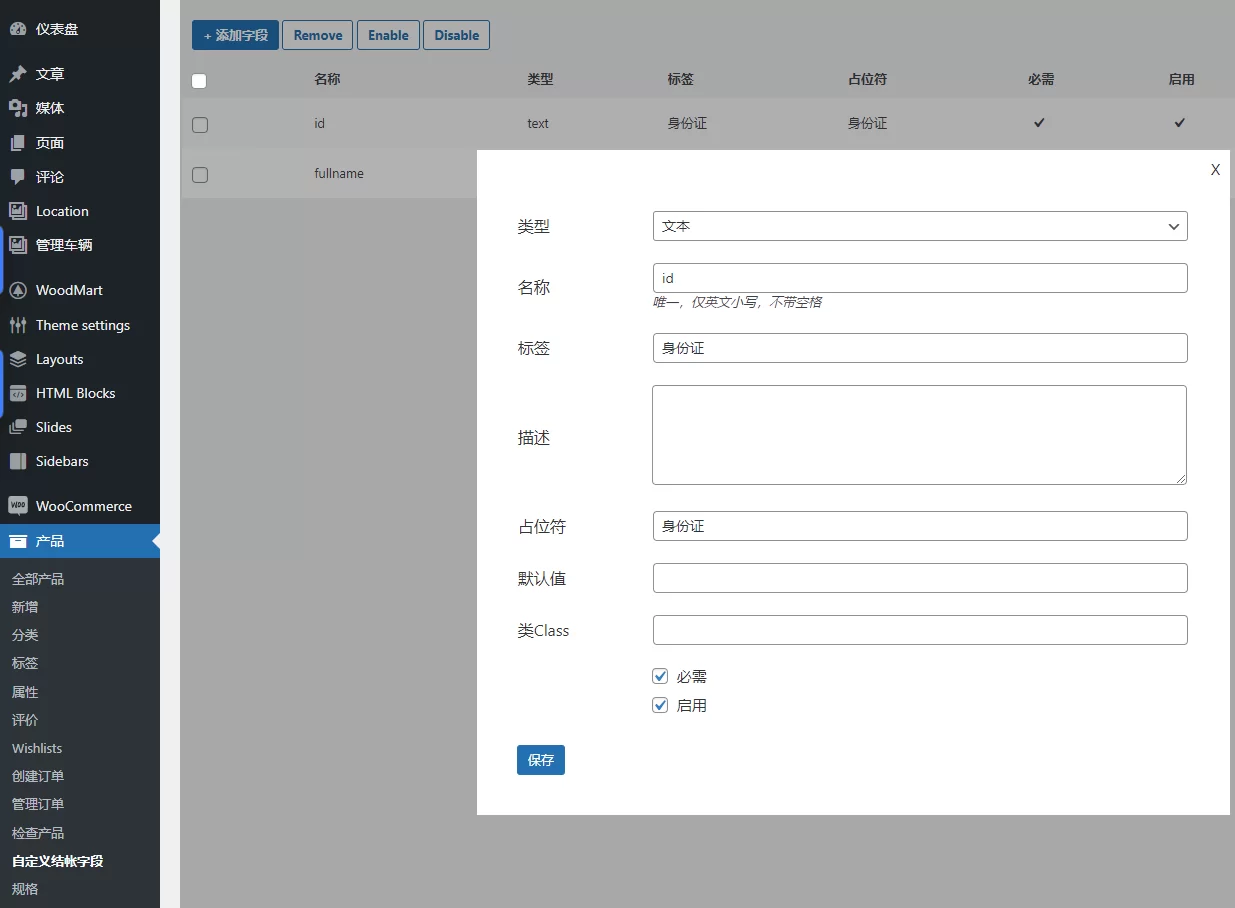Click the 占位符 column header
The height and width of the screenshot is (908, 1235).
coord(867,79)
